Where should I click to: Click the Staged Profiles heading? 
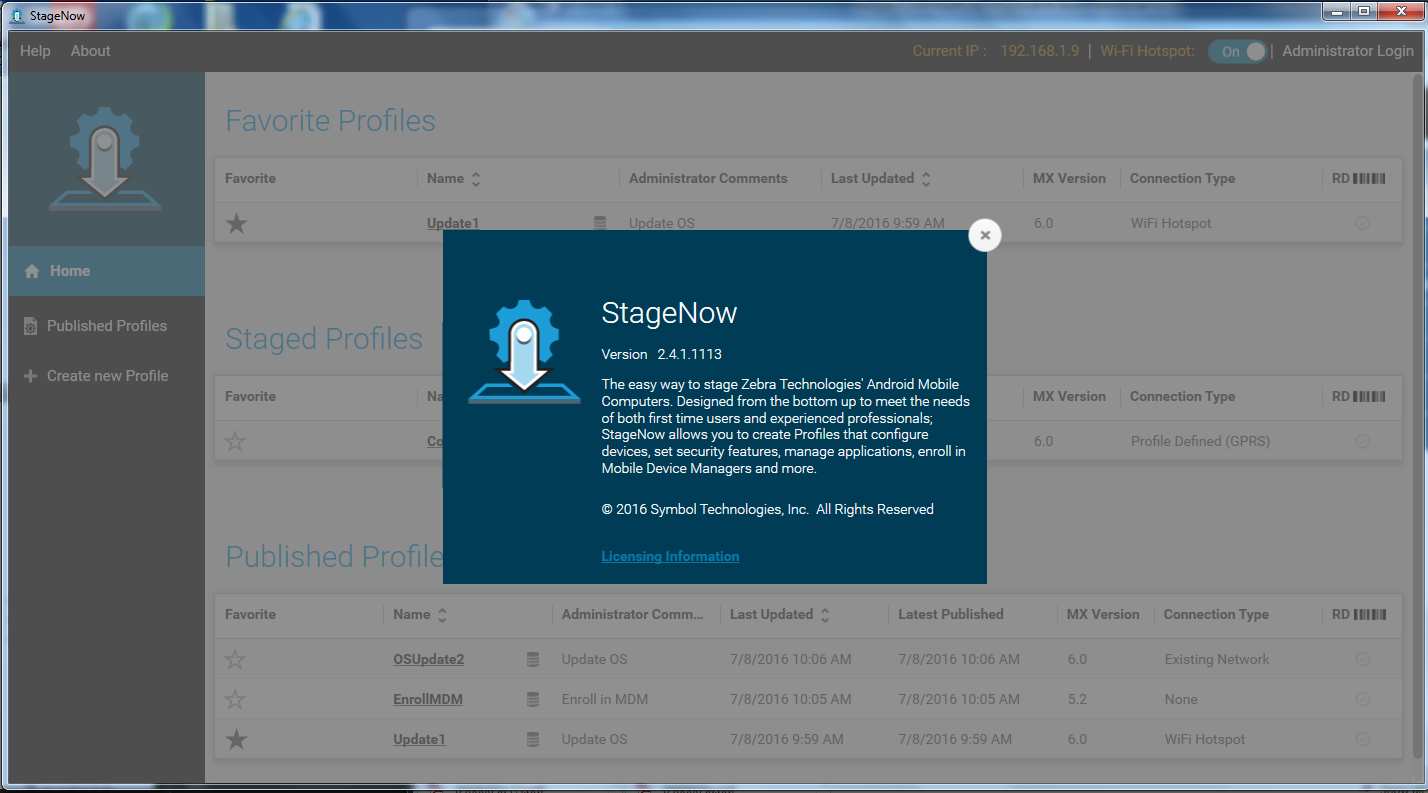pyautogui.click(x=324, y=339)
